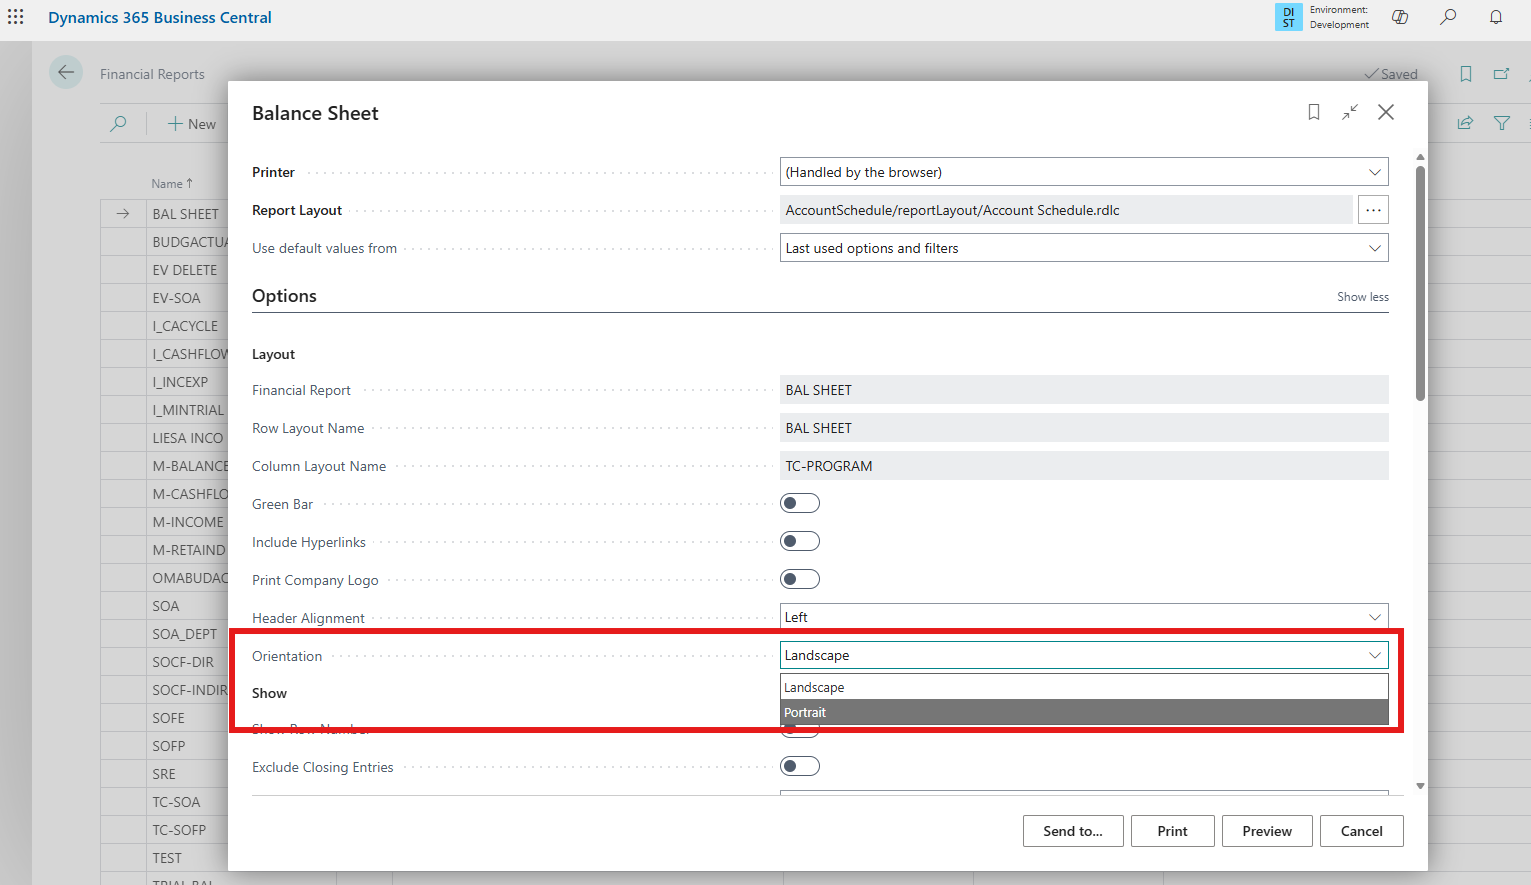This screenshot has width=1531, height=885.
Task: Click Row Layout Name field
Action: pyautogui.click(x=1084, y=428)
